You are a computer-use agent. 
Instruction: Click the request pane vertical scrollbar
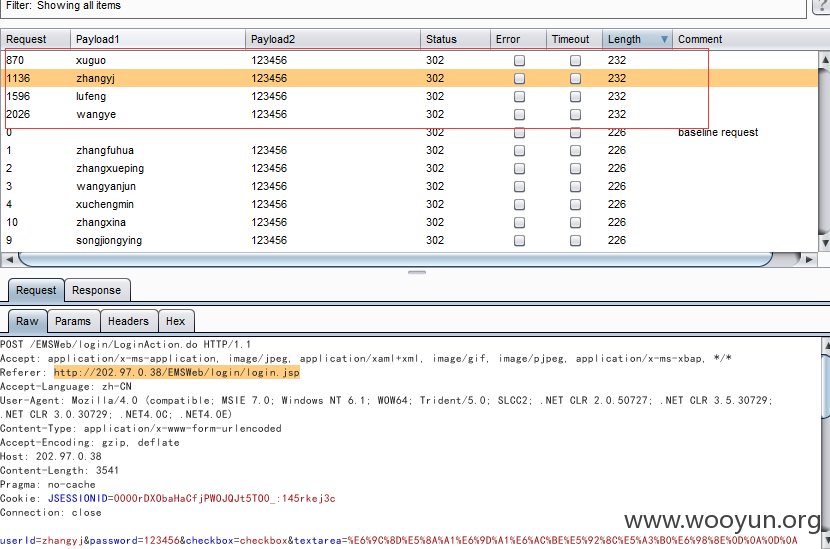825,386
